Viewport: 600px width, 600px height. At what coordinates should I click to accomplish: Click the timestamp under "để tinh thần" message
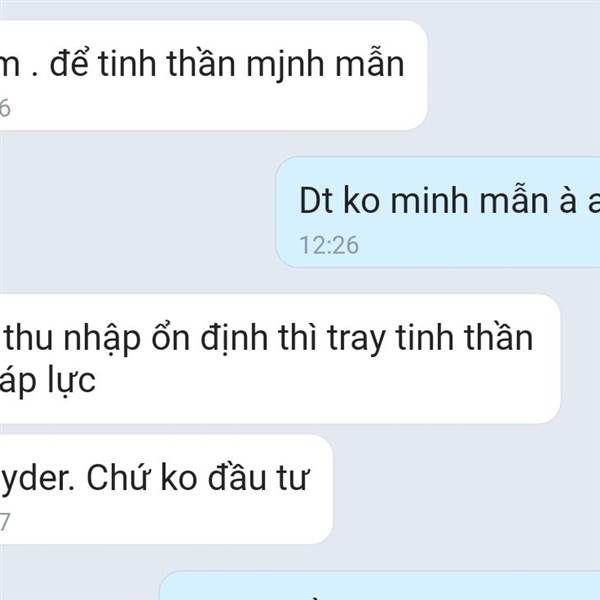5,108
